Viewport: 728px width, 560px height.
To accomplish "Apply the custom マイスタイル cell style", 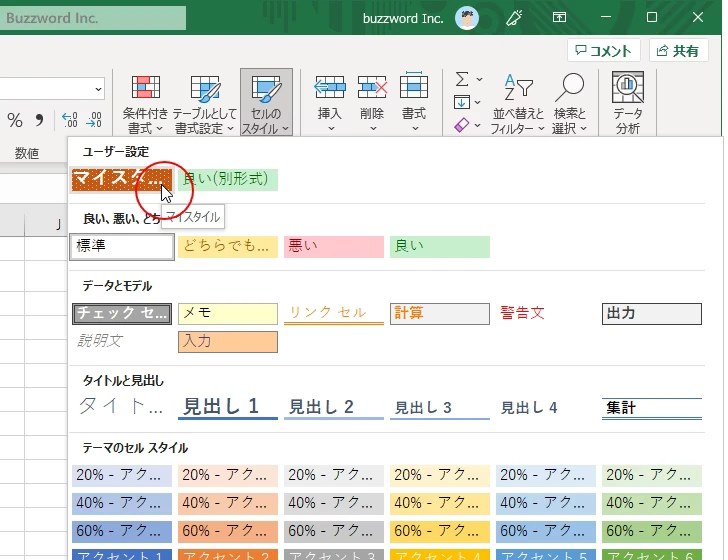I will point(122,180).
